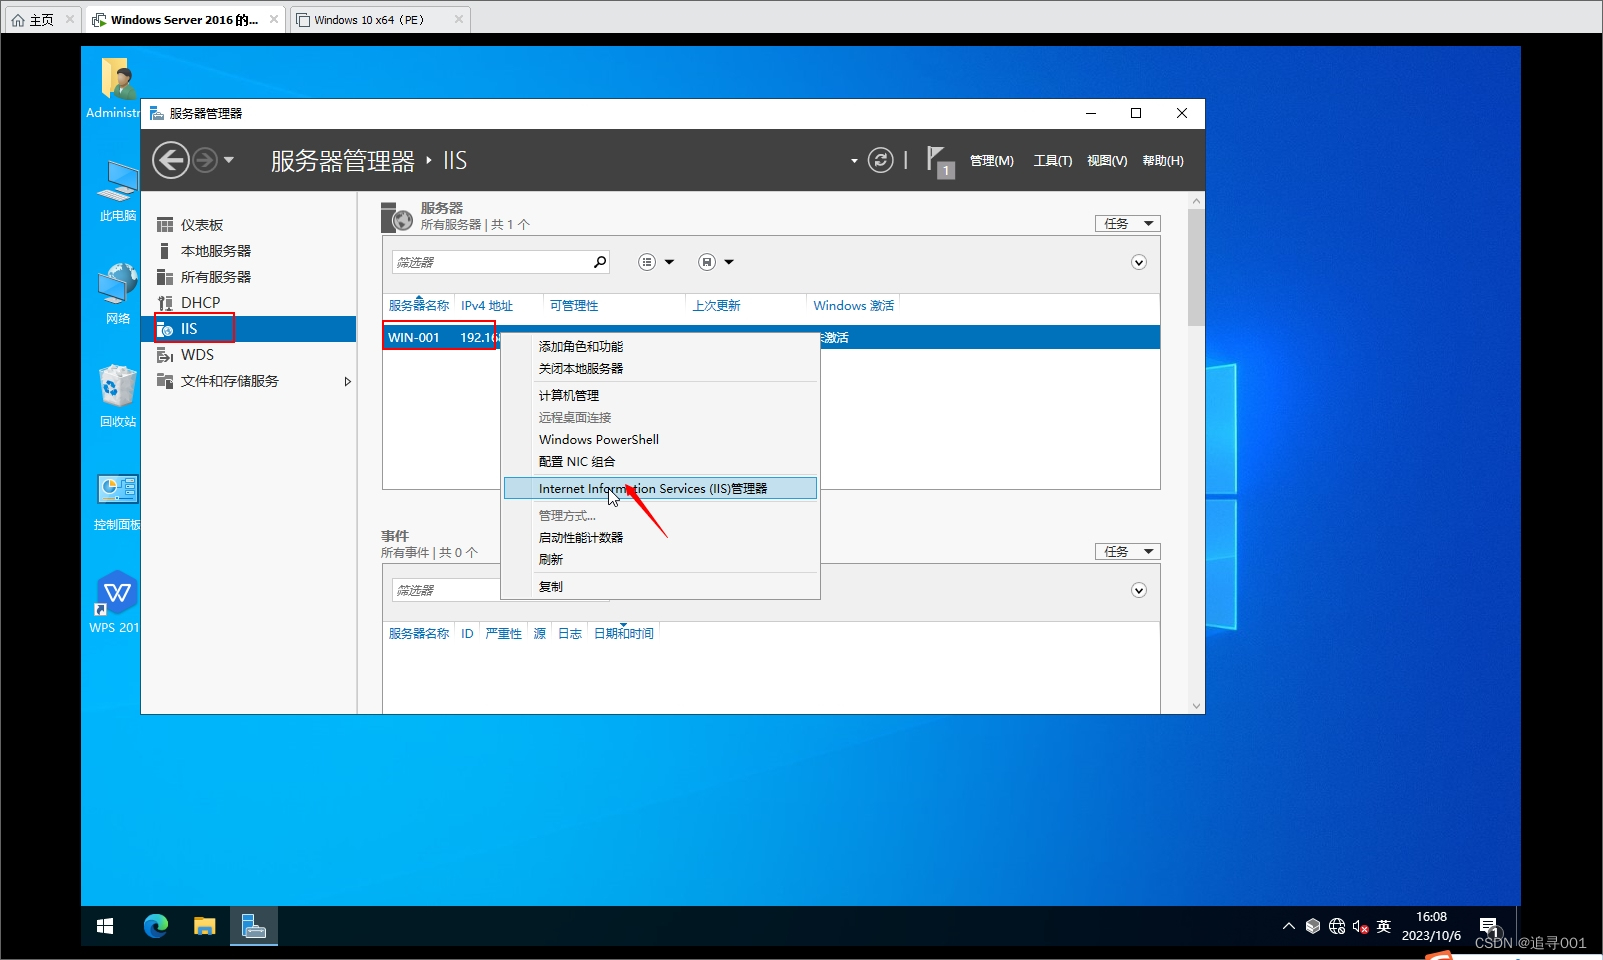Collapse the servers filter expander chevron

point(1138,262)
